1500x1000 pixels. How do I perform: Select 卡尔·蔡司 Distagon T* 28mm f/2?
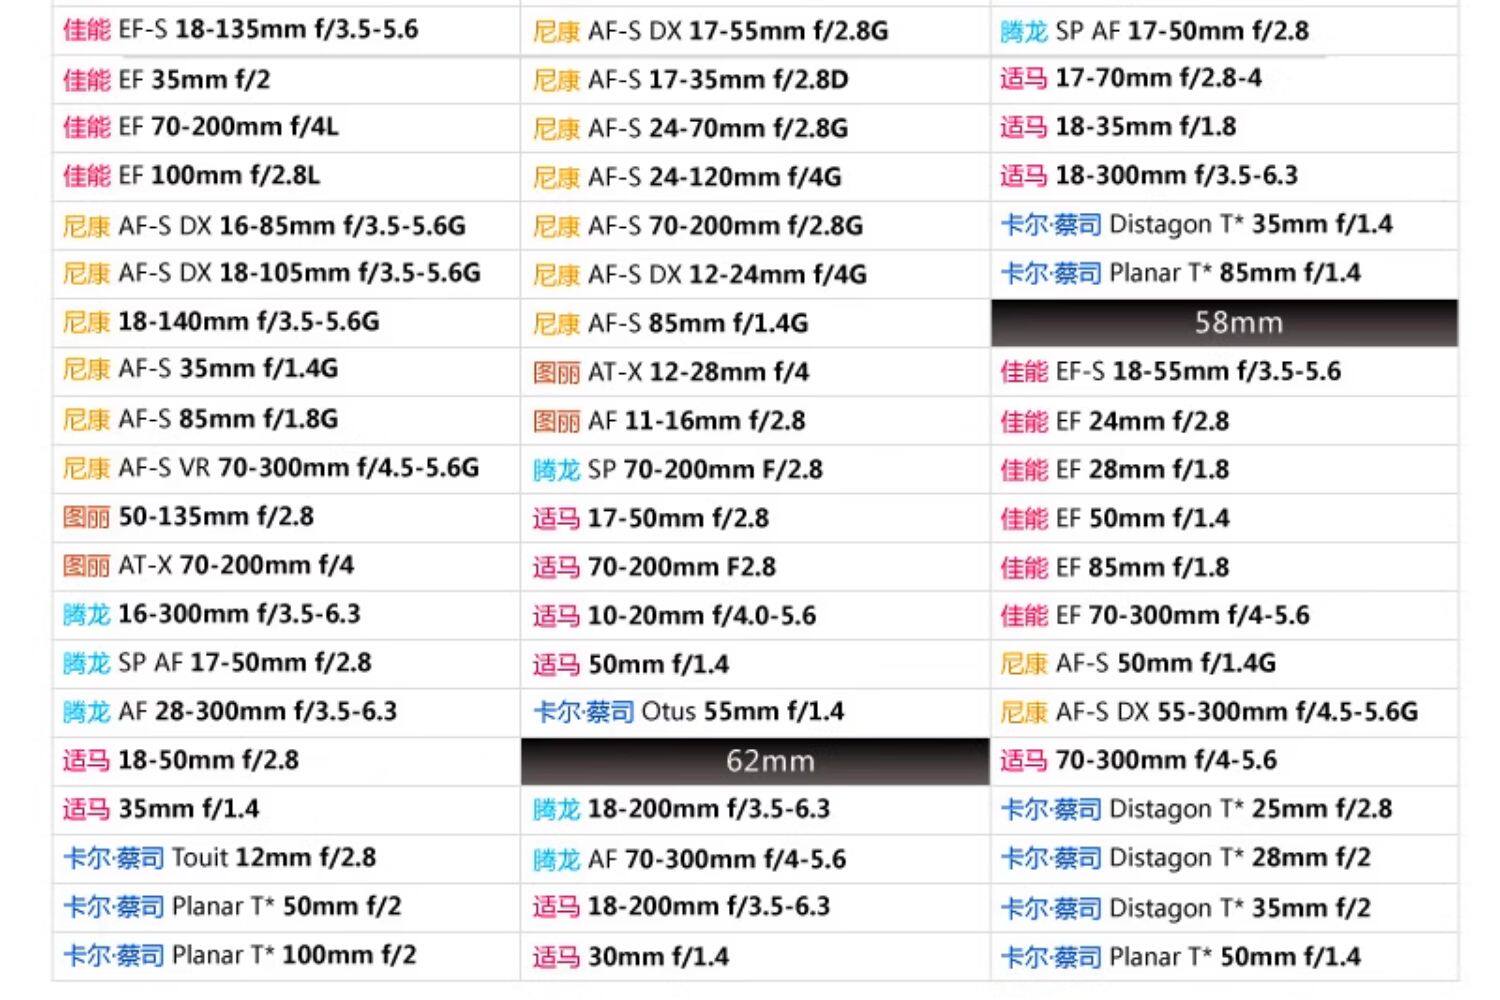pyautogui.click(x=1224, y=858)
